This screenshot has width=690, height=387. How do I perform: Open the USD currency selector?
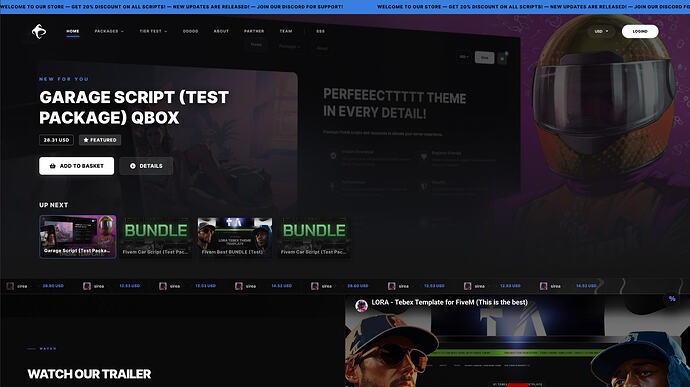[601, 31]
